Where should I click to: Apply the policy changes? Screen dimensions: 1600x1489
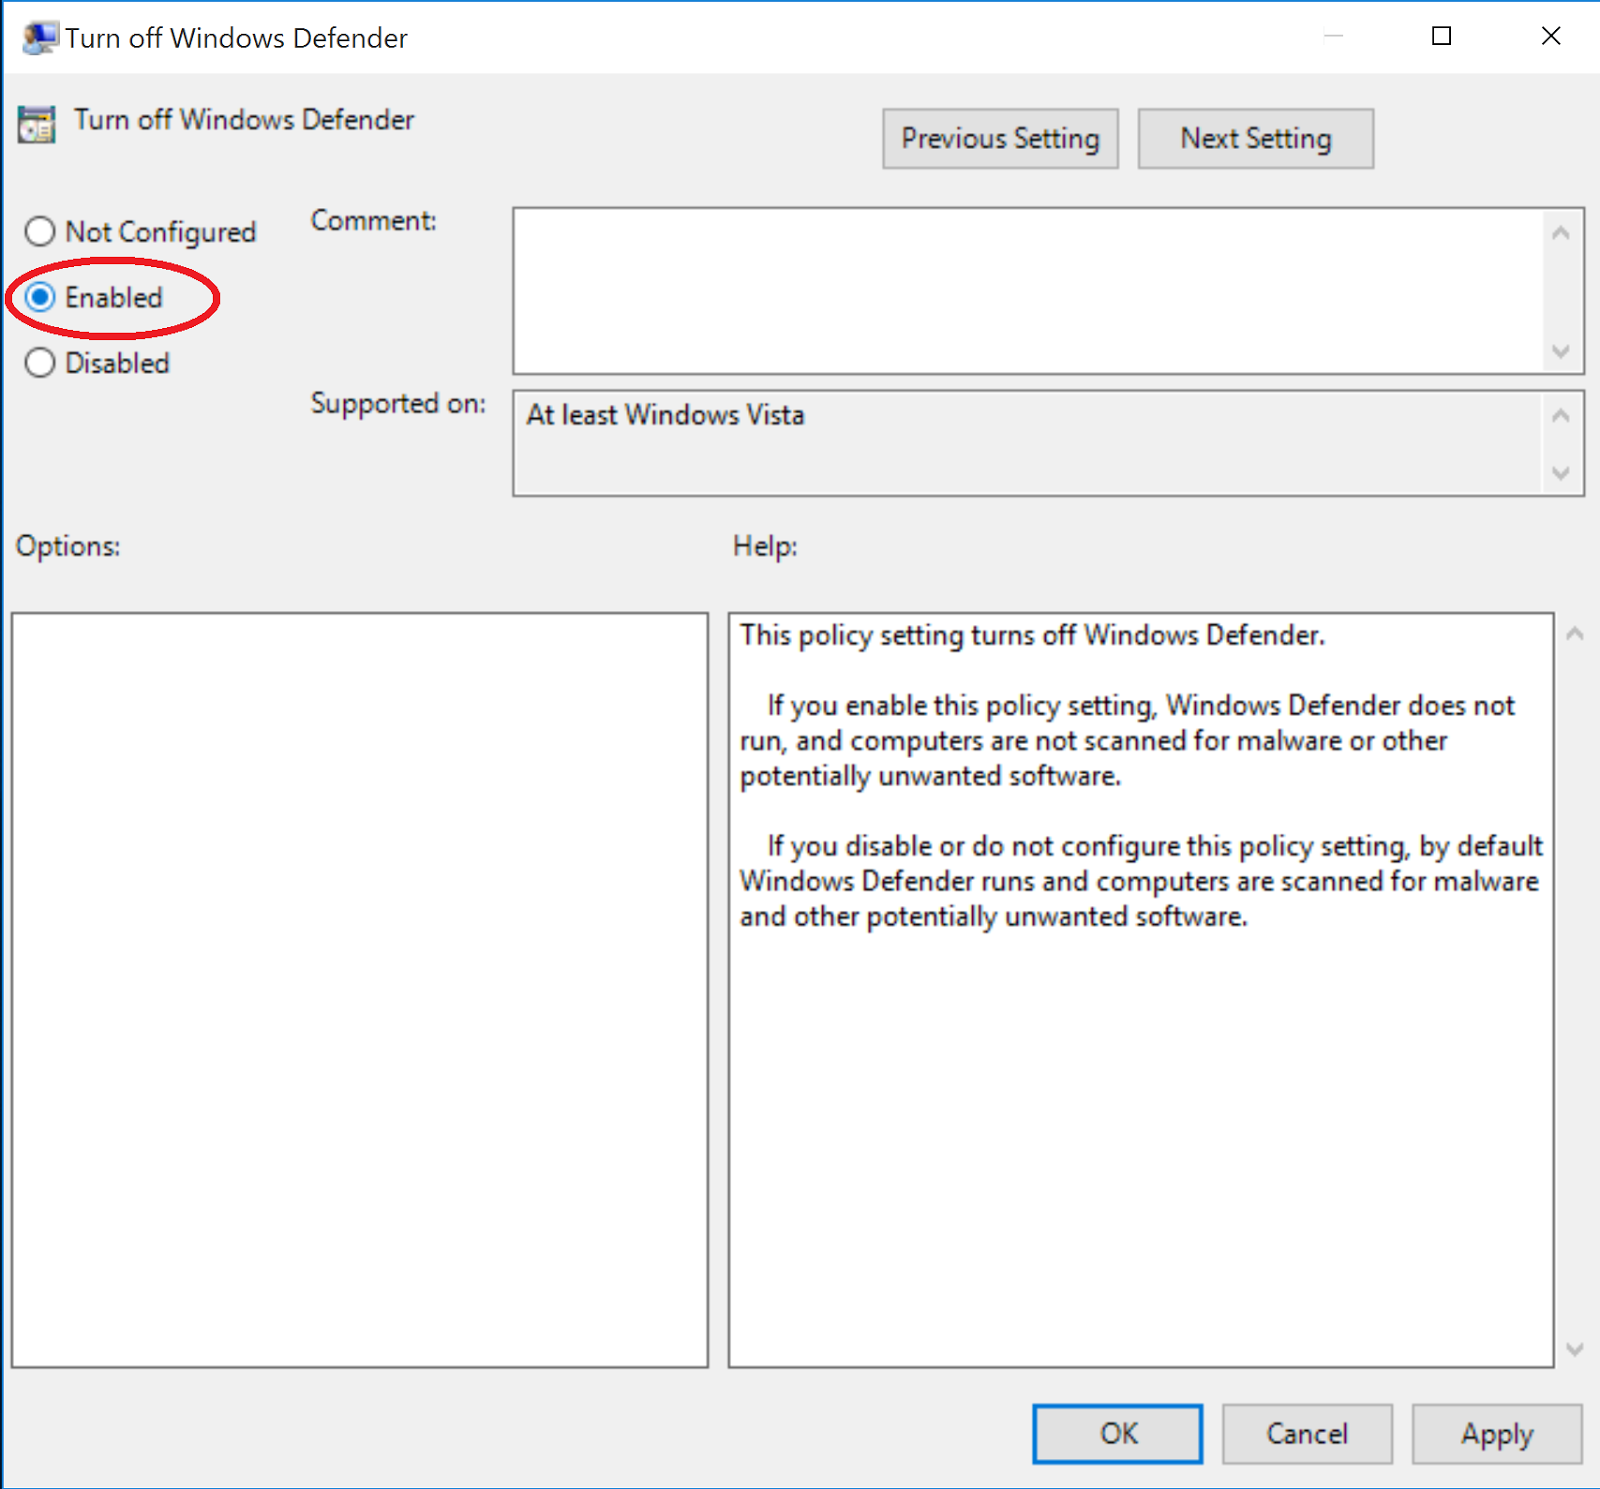[x=1496, y=1433]
